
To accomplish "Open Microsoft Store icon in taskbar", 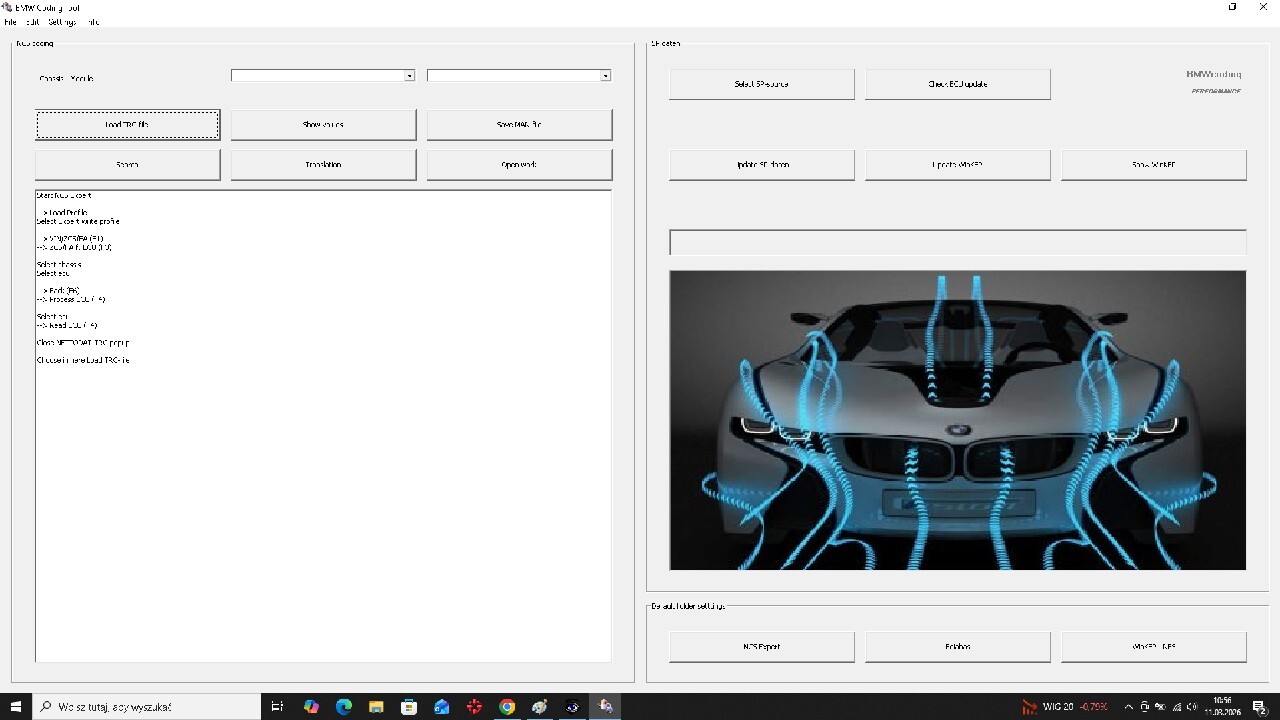I will 409,707.
